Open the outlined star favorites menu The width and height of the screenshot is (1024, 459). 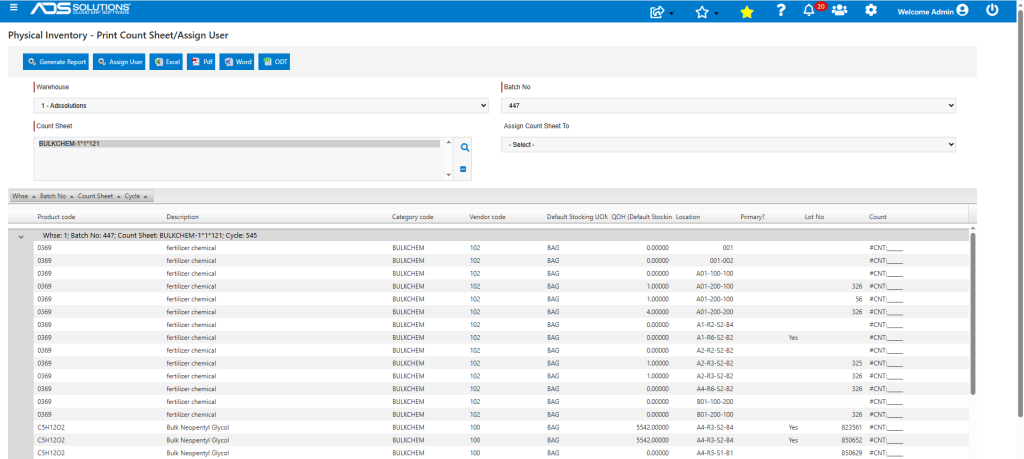click(705, 12)
